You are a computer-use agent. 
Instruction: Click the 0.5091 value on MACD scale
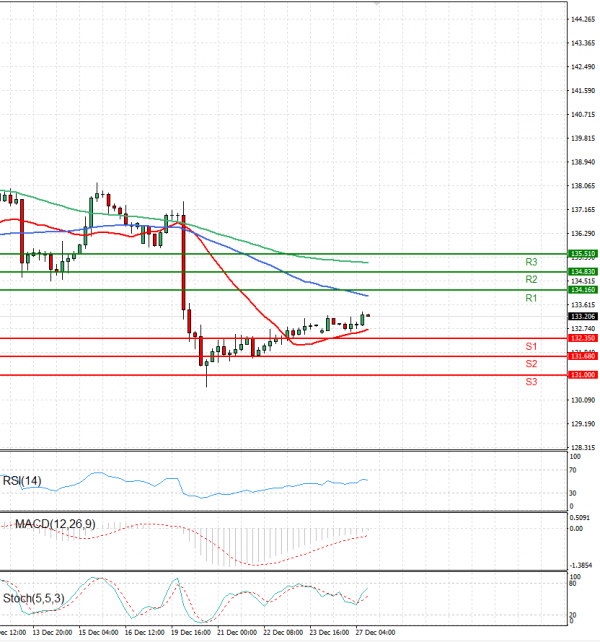pyautogui.click(x=580, y=518)
